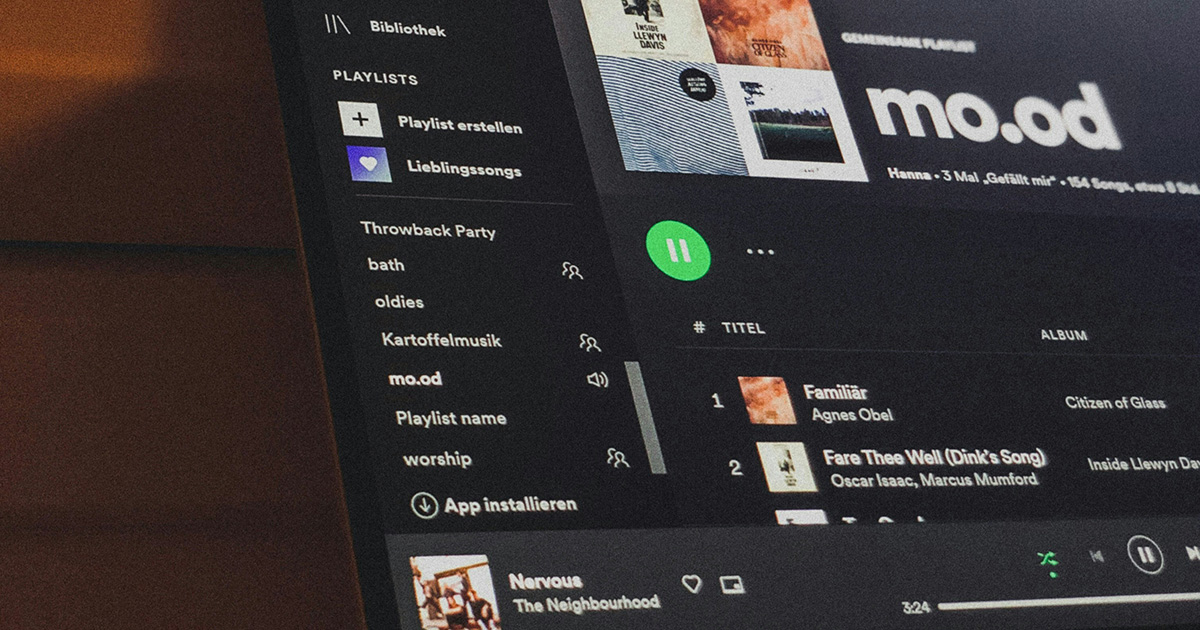Screen dimensions: 1200x630
Task: Open playlist owner Hanna's profile
Action: (909, 174)
